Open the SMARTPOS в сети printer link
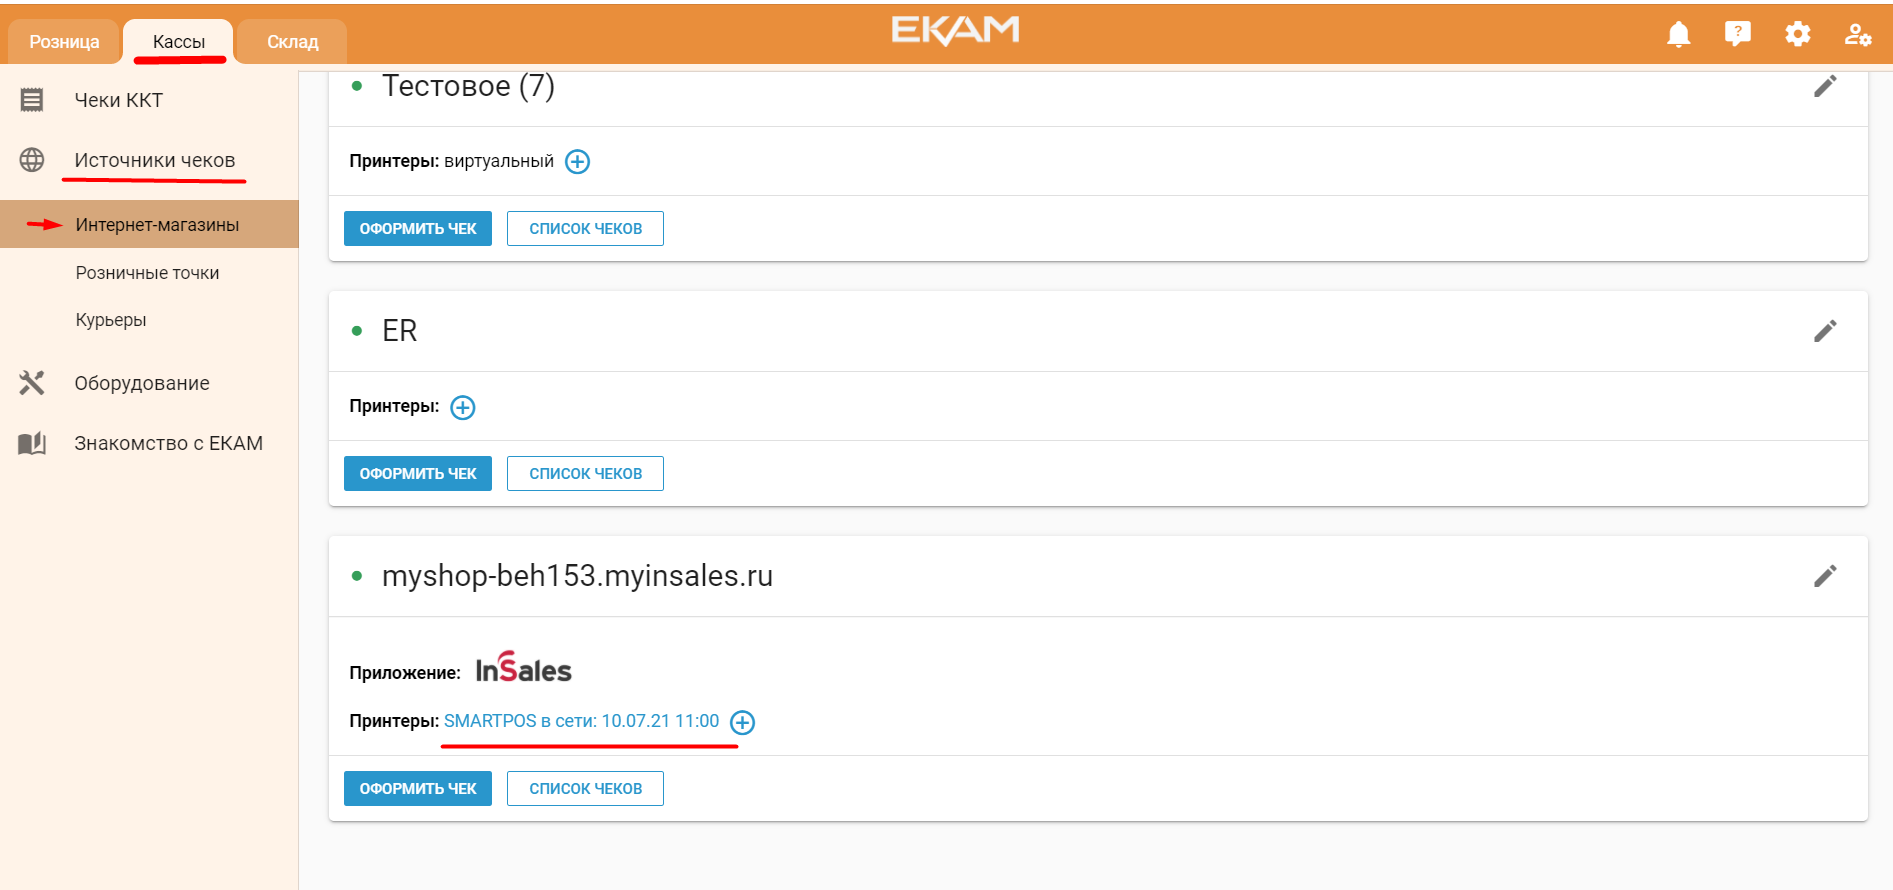Screen dimensions: 1893x890 point(582,721)
